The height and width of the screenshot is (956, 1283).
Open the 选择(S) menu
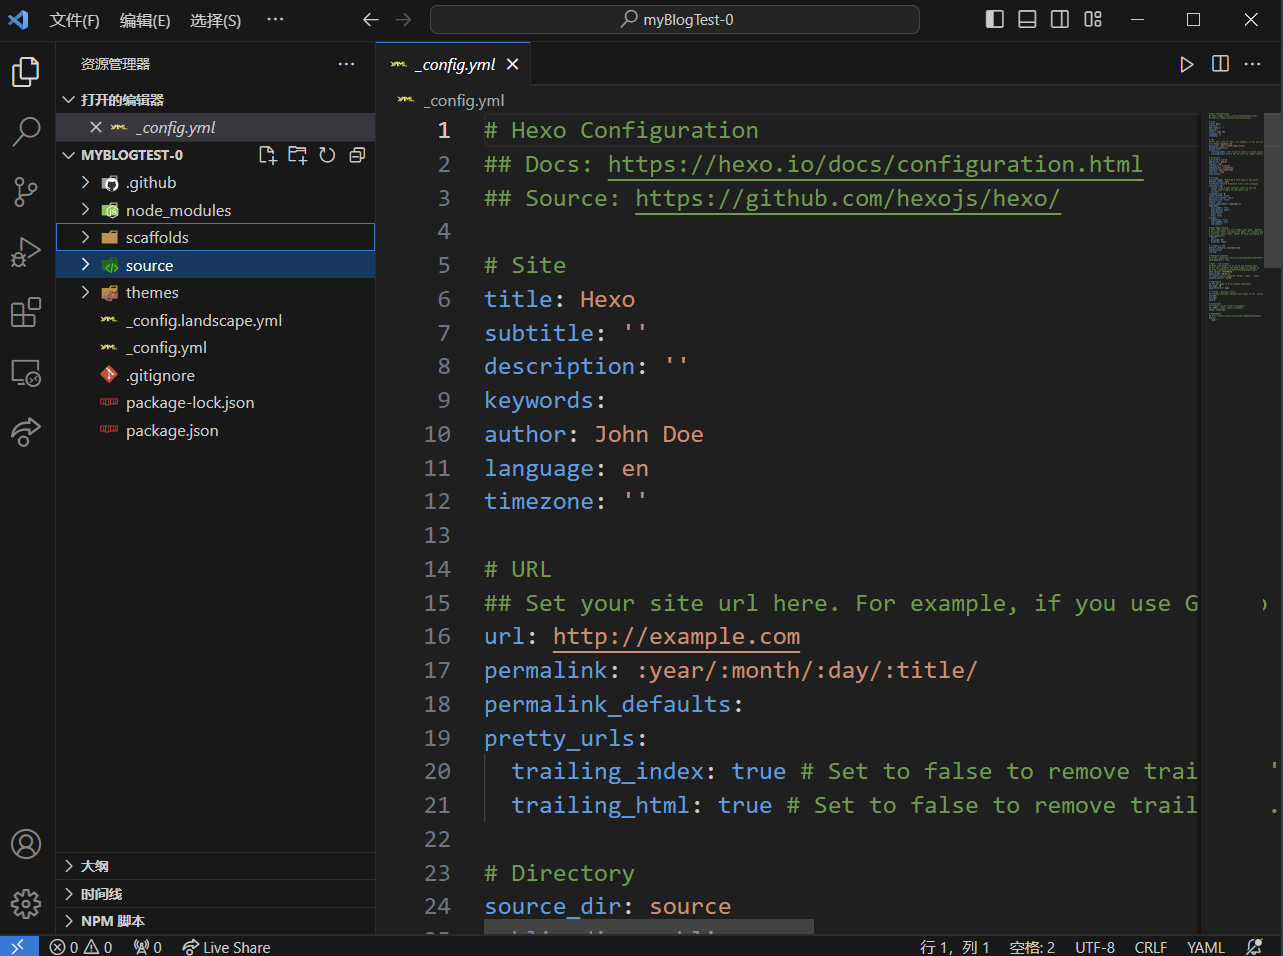215,20
